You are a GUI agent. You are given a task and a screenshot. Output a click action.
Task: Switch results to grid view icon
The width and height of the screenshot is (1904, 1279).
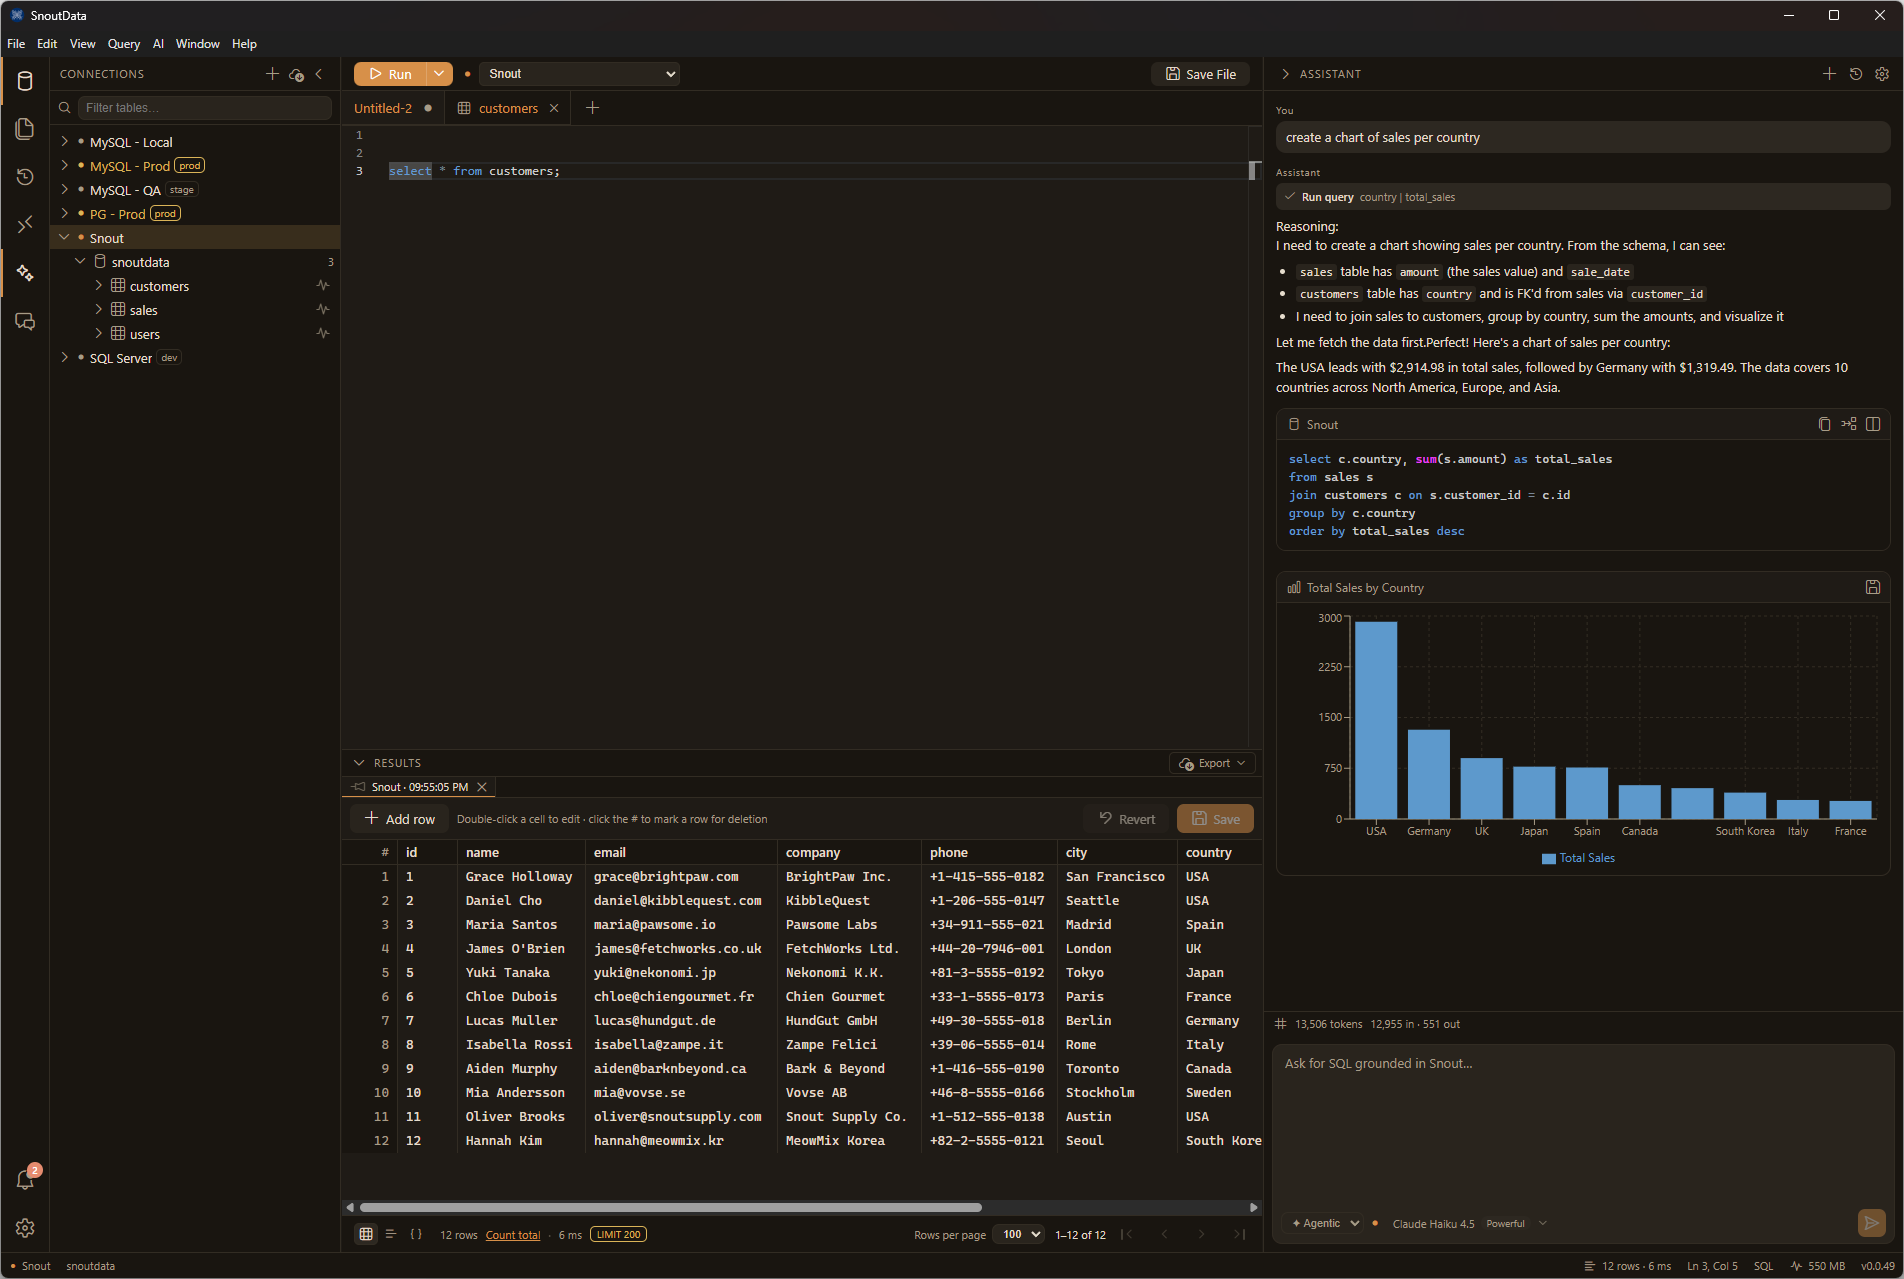click(x=366, y=1234)
